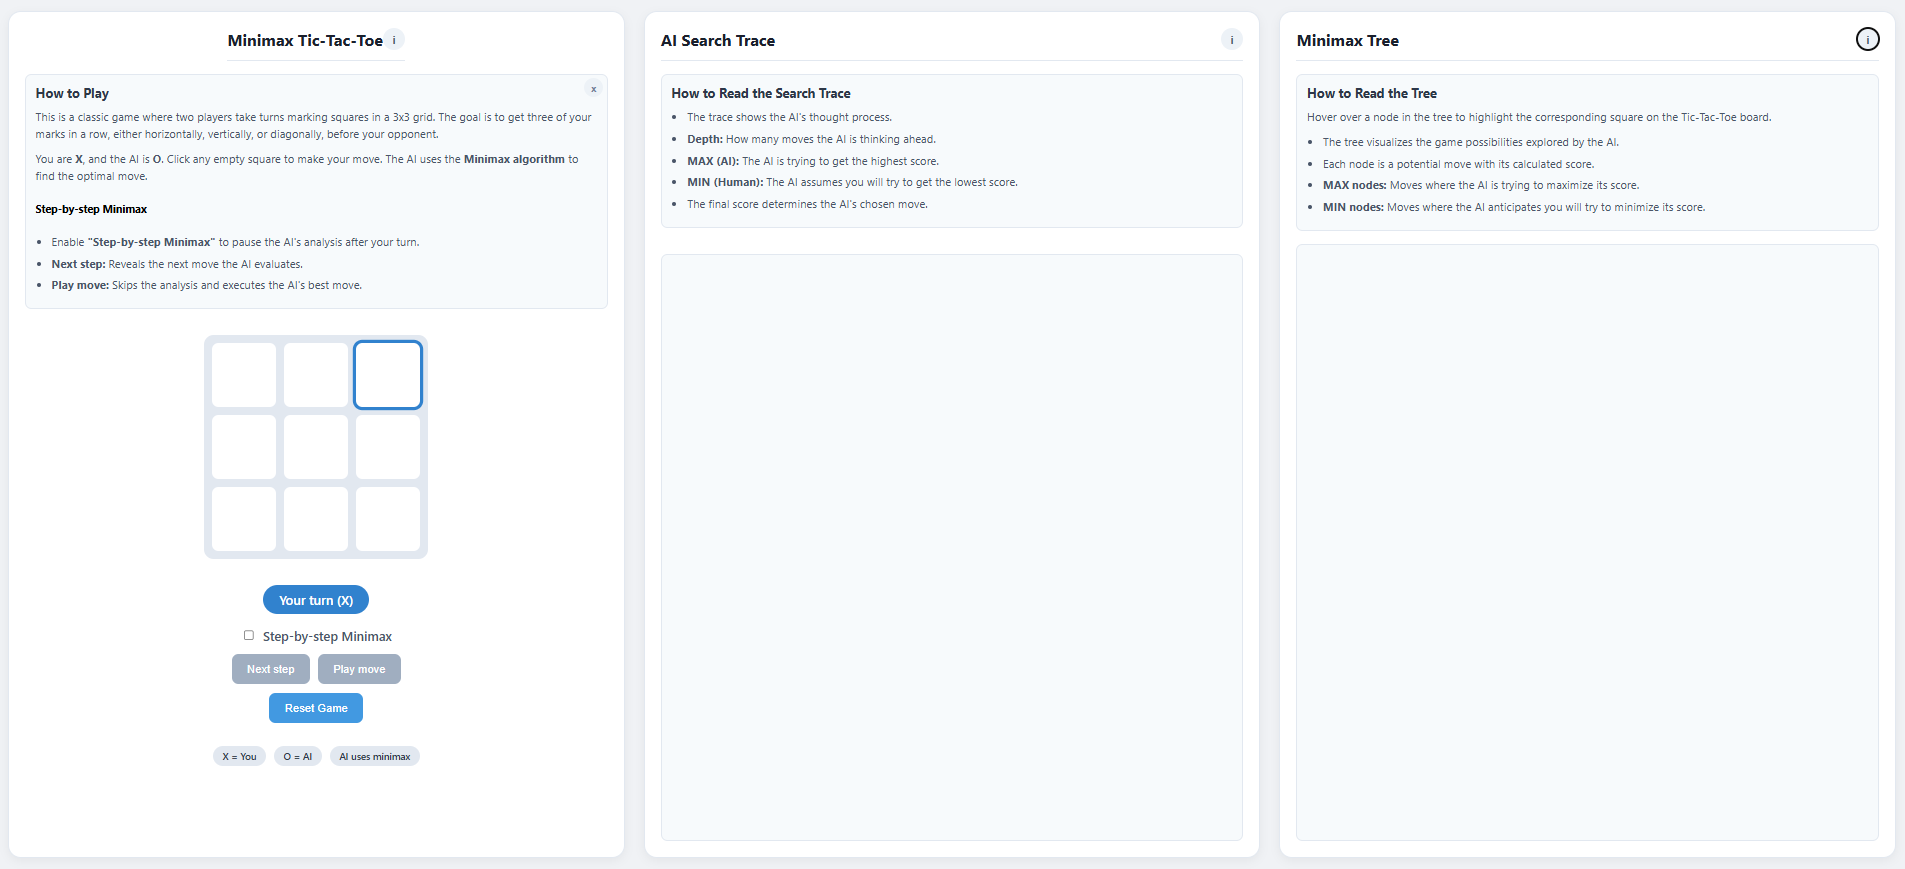Mark the bottom-right board square
The image size is (1905, 869).
(x=388, y=519)
